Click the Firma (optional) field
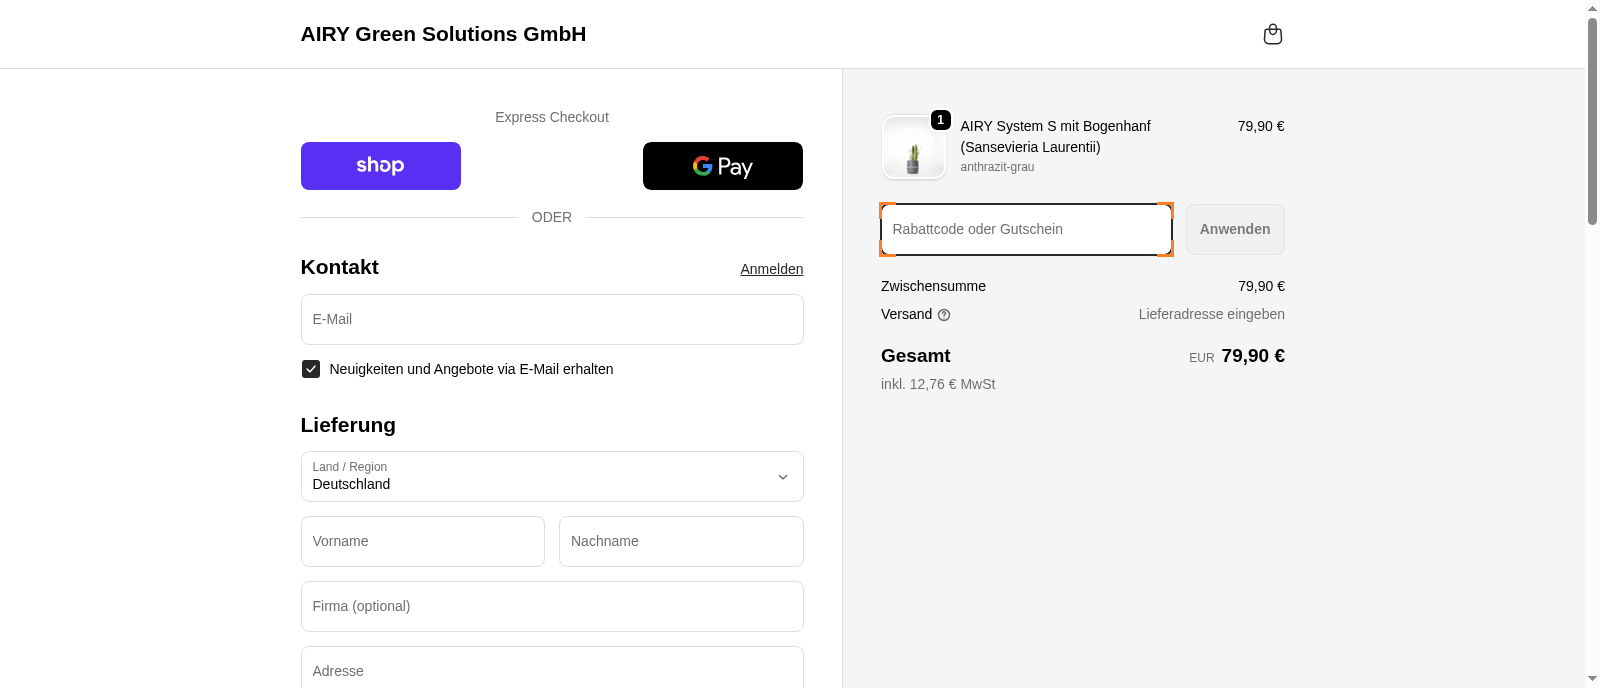 click(x=551, y=607)
